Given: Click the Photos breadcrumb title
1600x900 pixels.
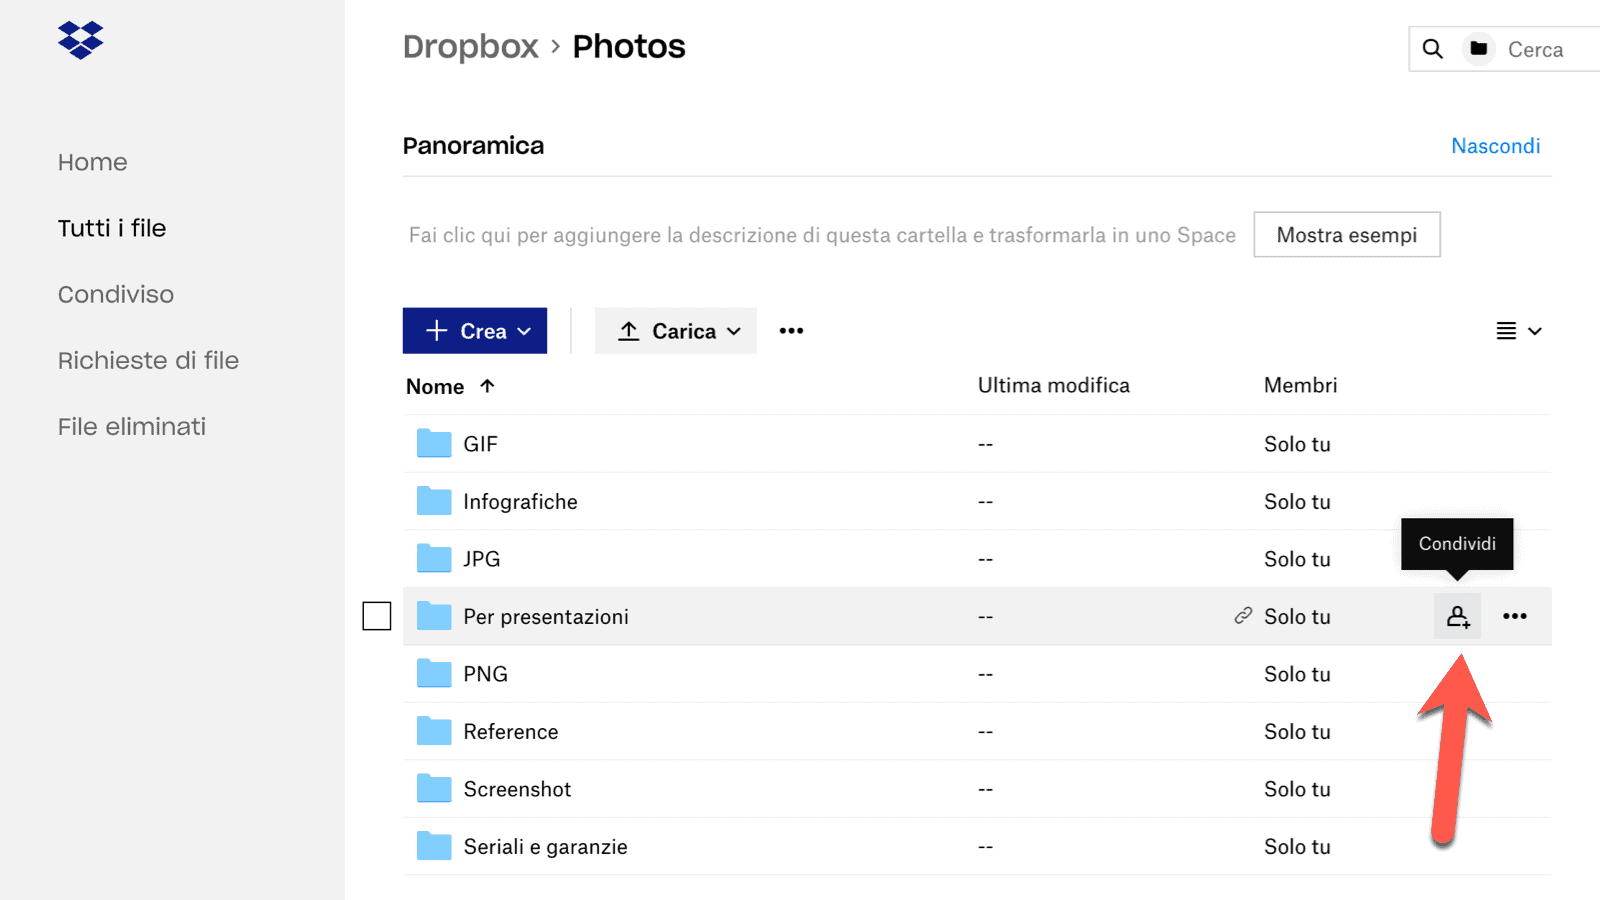Looking at the screenshot, I should (629, 47).
